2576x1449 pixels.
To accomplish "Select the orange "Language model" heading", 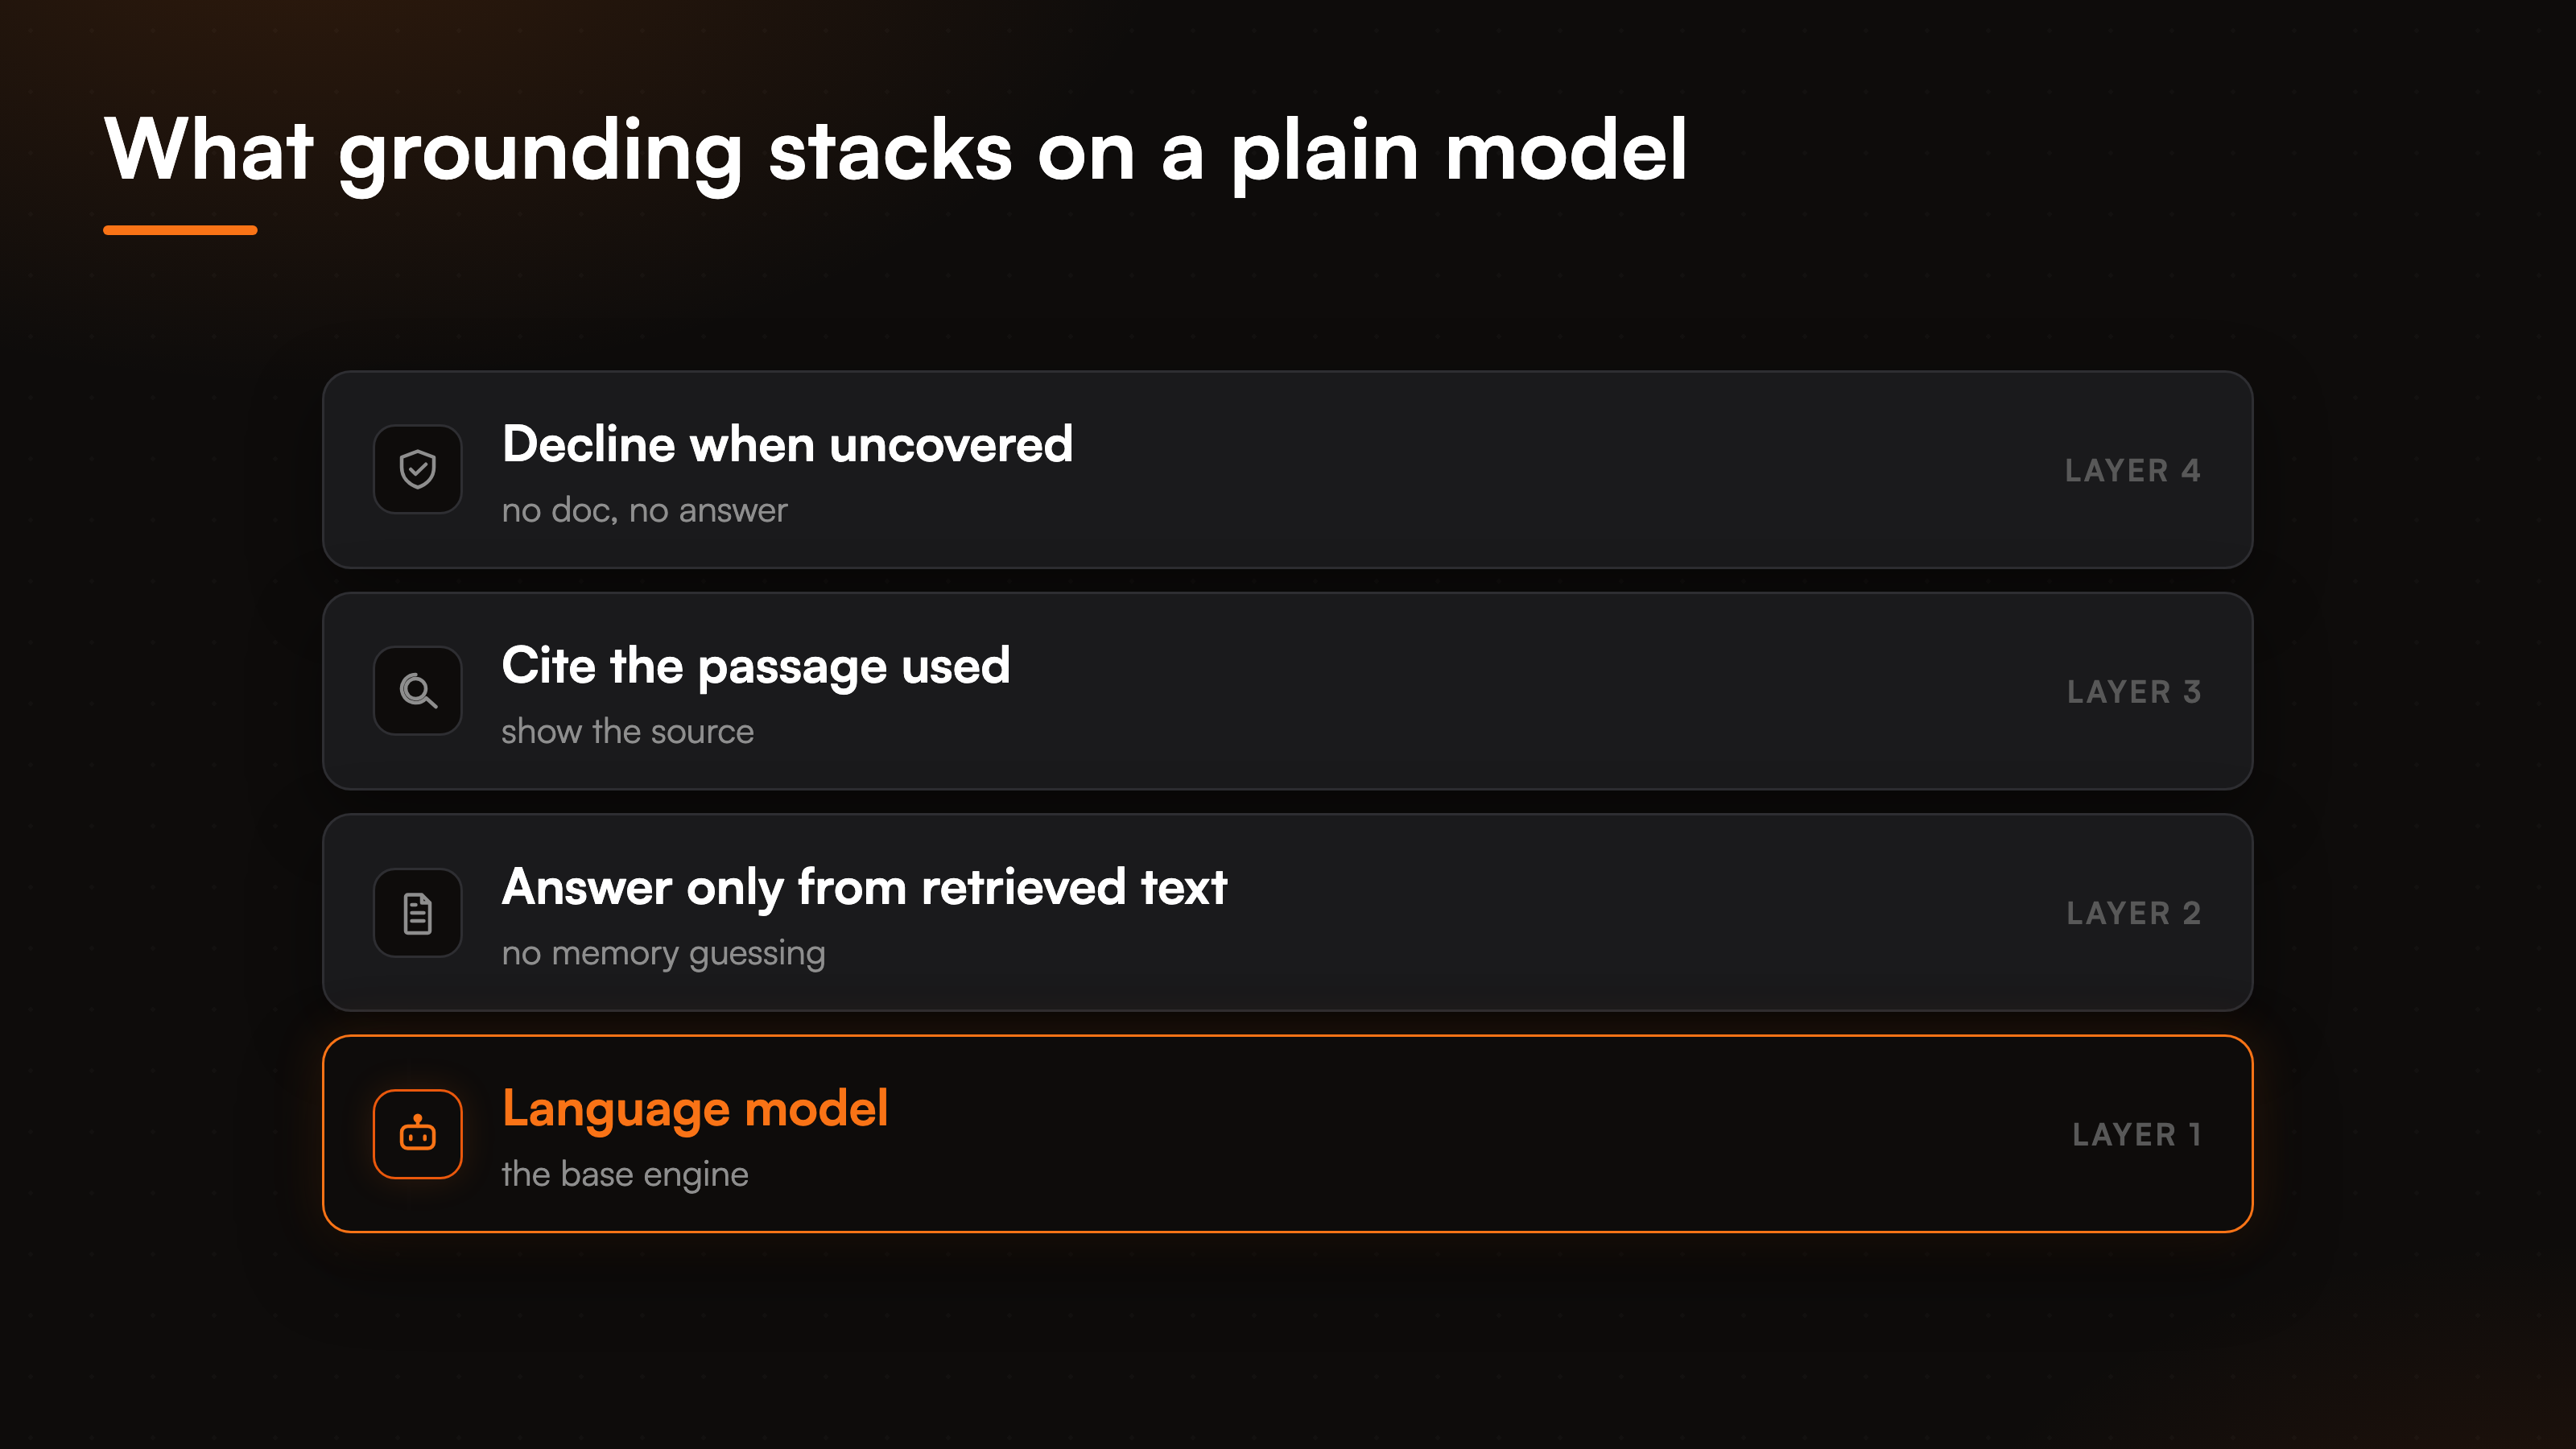I will pos(695,1109).
